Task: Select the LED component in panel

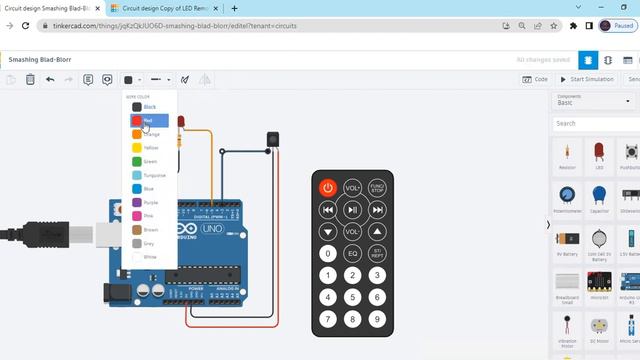Action: pyautogui.click(x=599, y=157)
